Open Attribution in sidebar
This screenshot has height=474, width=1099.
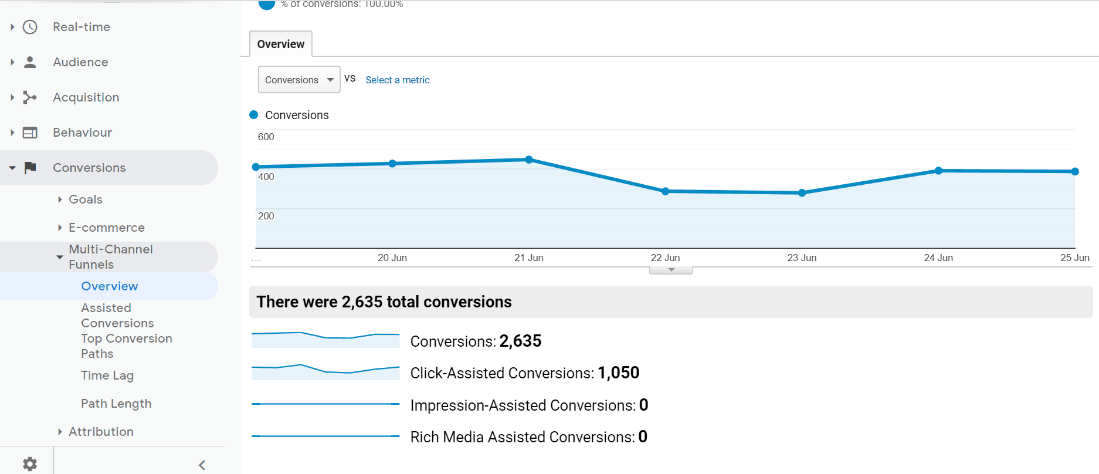pos(101,432)
